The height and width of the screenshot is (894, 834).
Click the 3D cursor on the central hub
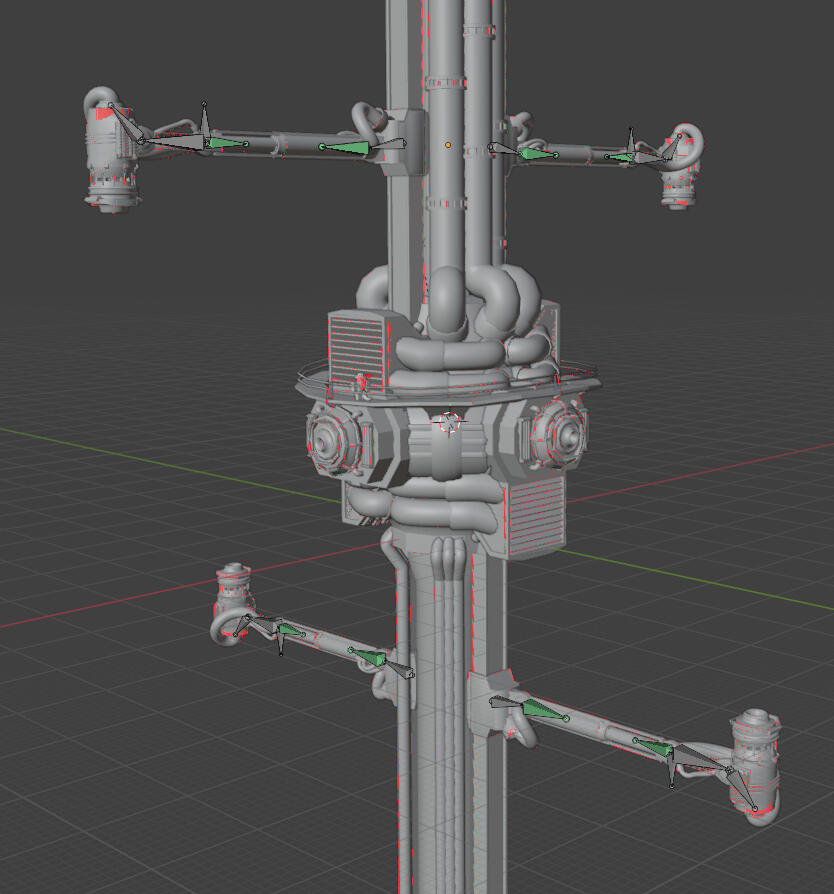[x=450, y=423]
